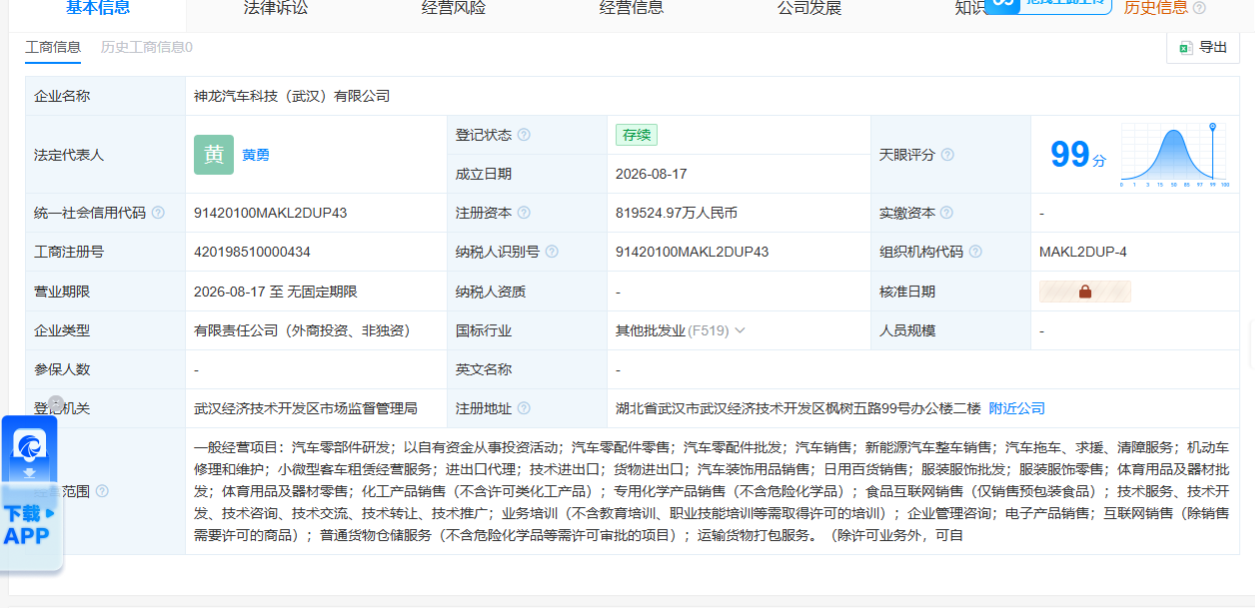Click the Tianyancha app logo in floating widget
Screen dimensions: 1255x608
coord(29,446)
